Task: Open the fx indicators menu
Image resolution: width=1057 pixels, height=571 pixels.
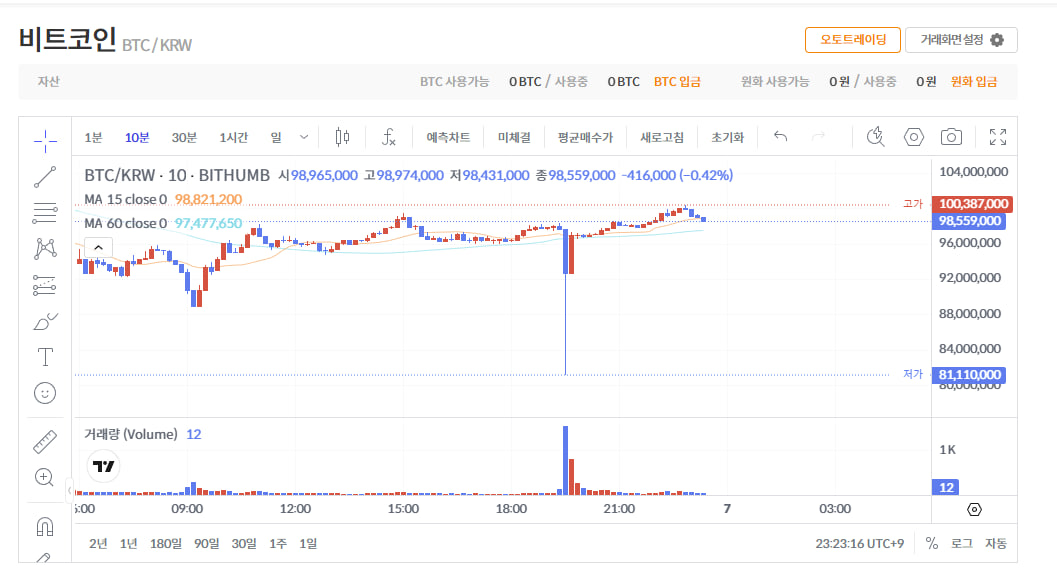Action: (x=388, y=138)
